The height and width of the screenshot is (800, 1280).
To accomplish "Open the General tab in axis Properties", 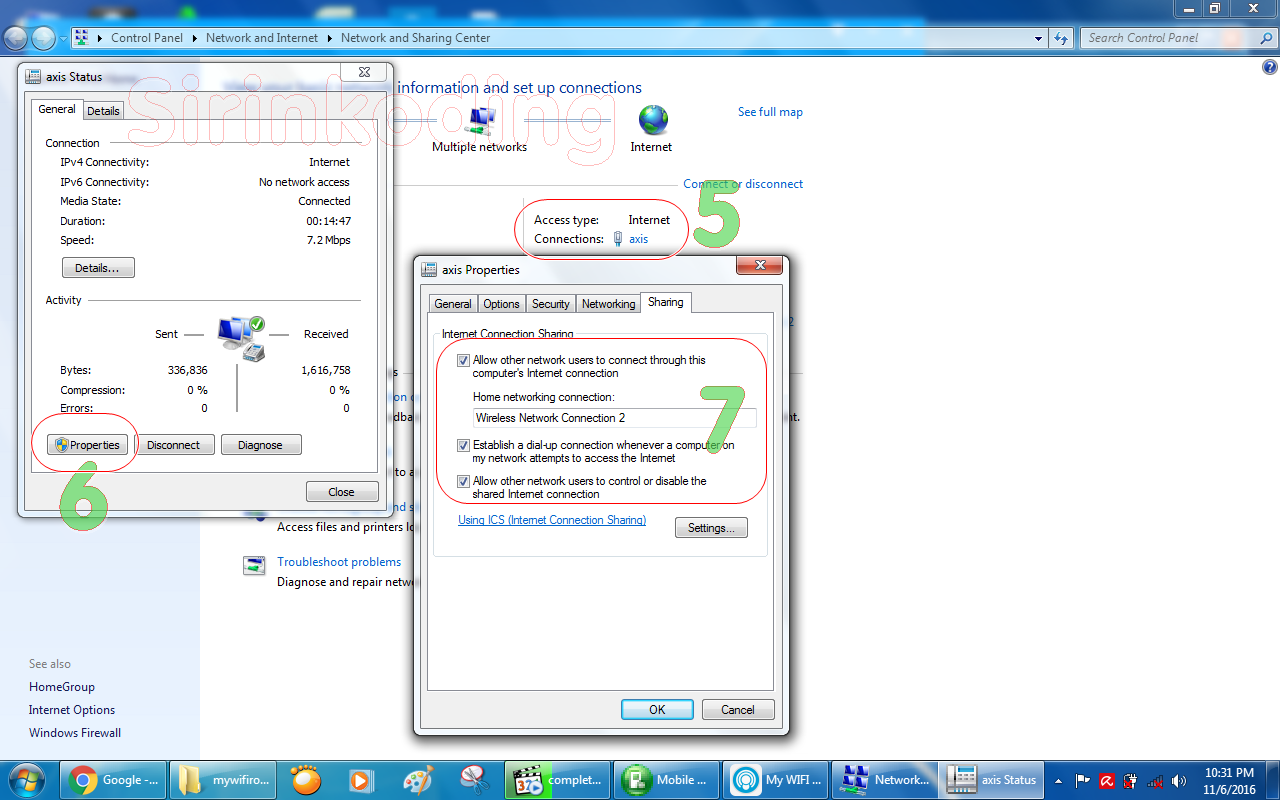I will tap(453, 304).
